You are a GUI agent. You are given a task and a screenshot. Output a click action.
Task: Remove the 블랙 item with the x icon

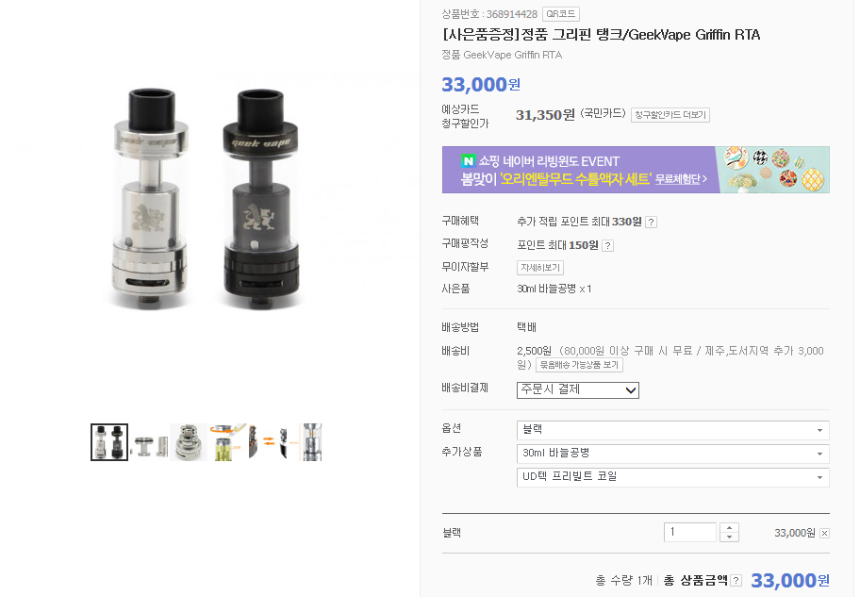click(824, 533)
